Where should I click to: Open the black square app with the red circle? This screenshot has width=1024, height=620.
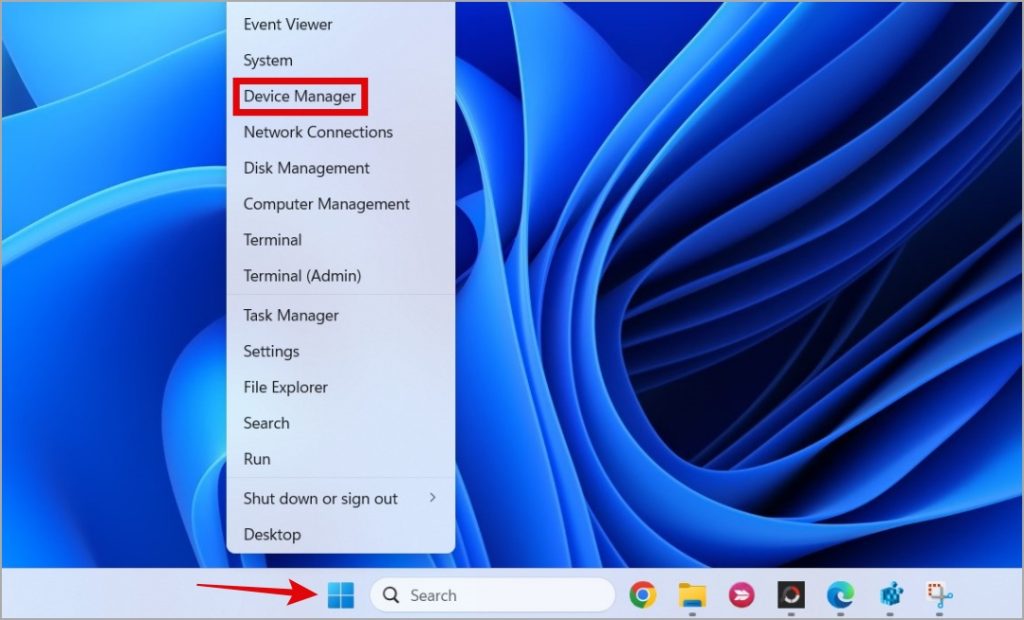791,595
